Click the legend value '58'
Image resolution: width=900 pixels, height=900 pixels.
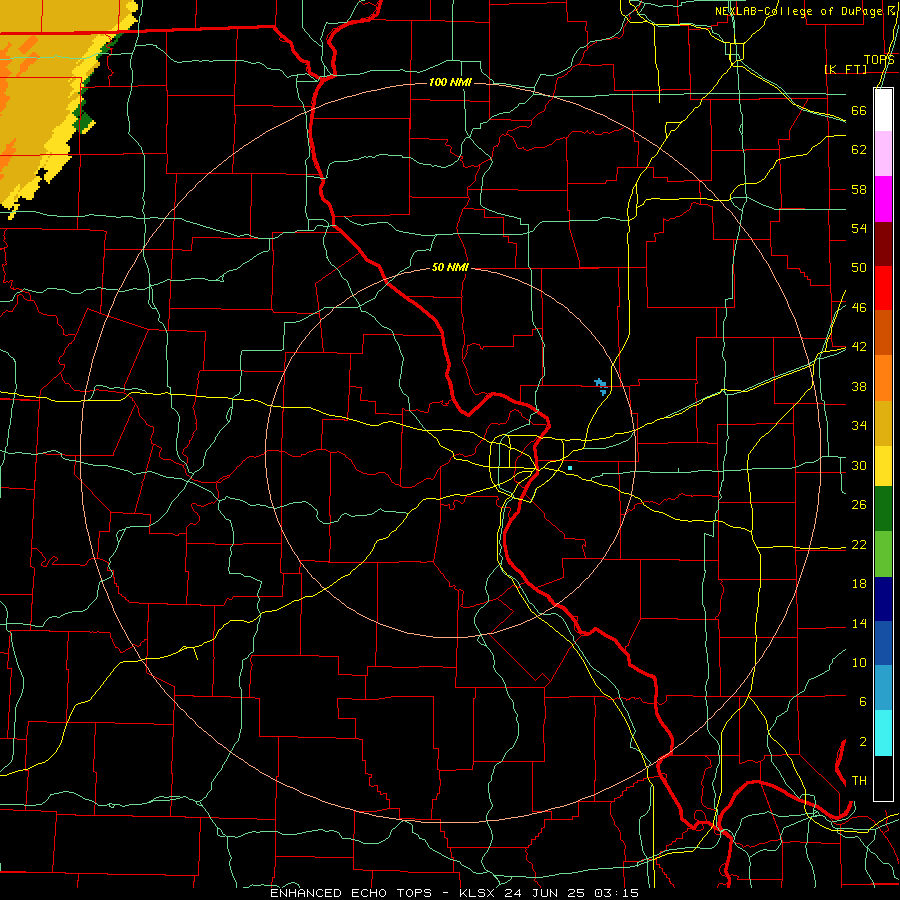(859, 189)
